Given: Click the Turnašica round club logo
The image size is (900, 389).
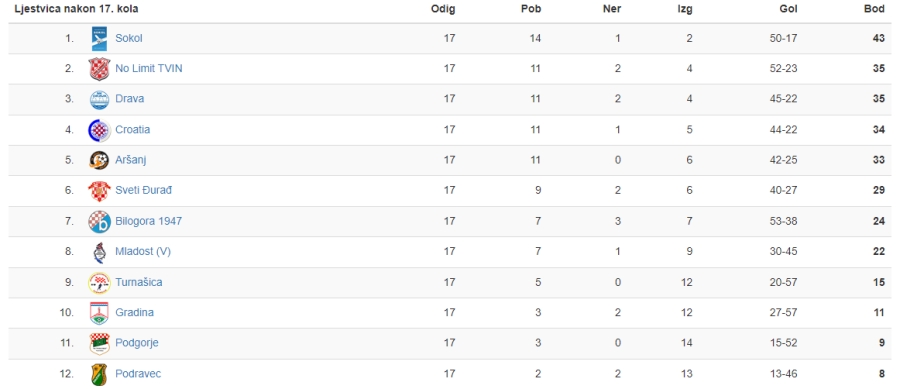Looking at the screenshot, I should click(x=99, y=282).
